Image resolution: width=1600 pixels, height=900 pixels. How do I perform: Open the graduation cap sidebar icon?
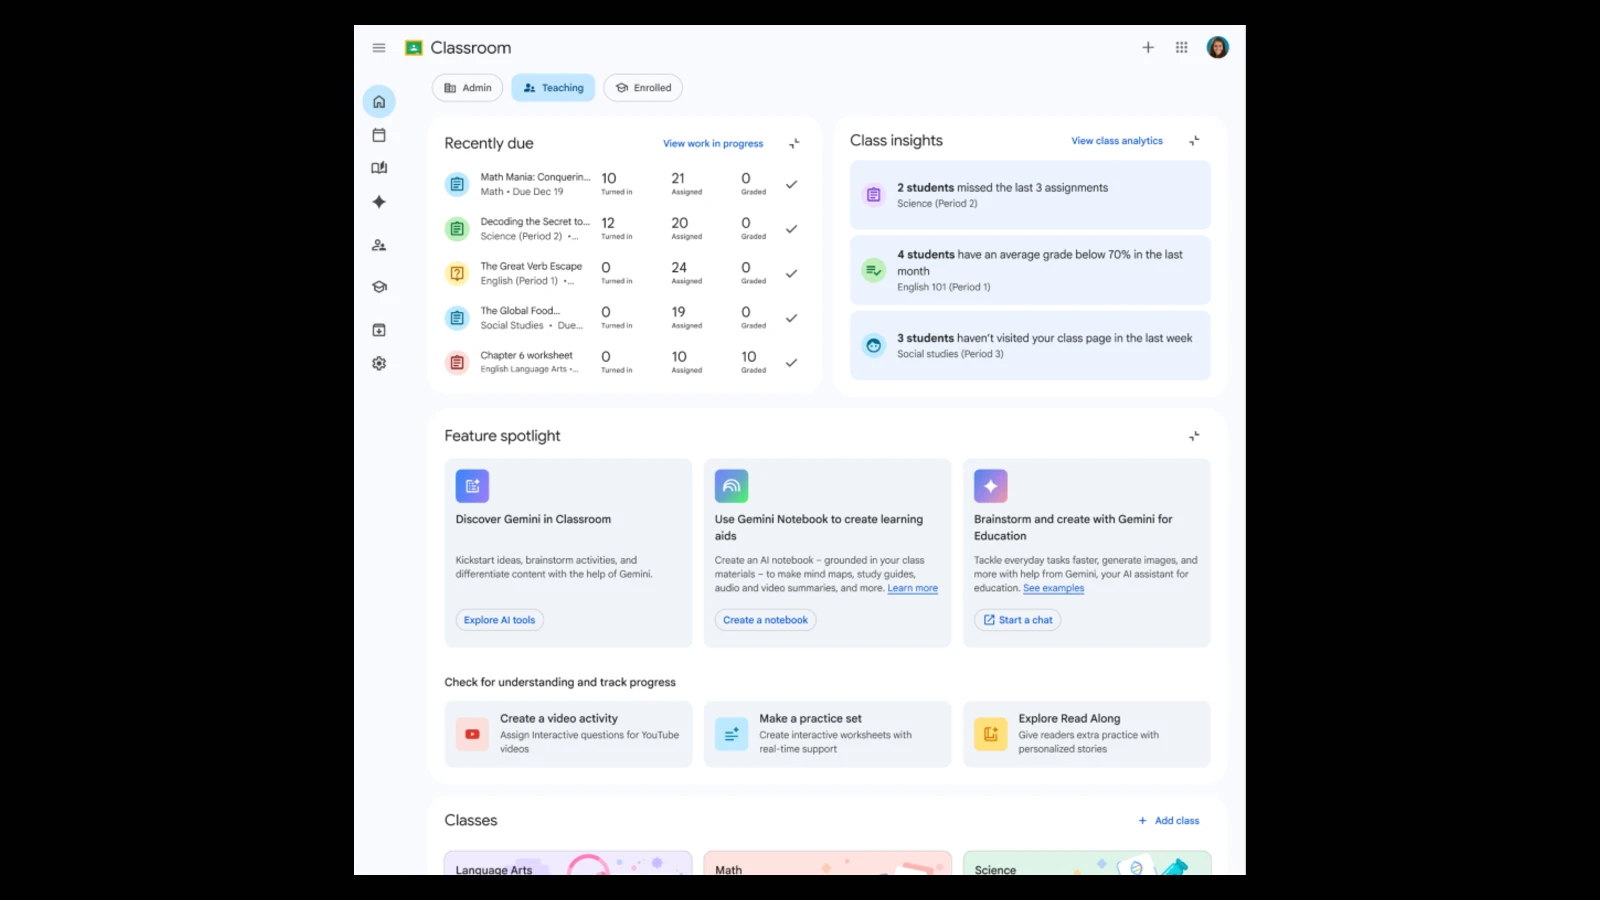(x=379, y=287)
